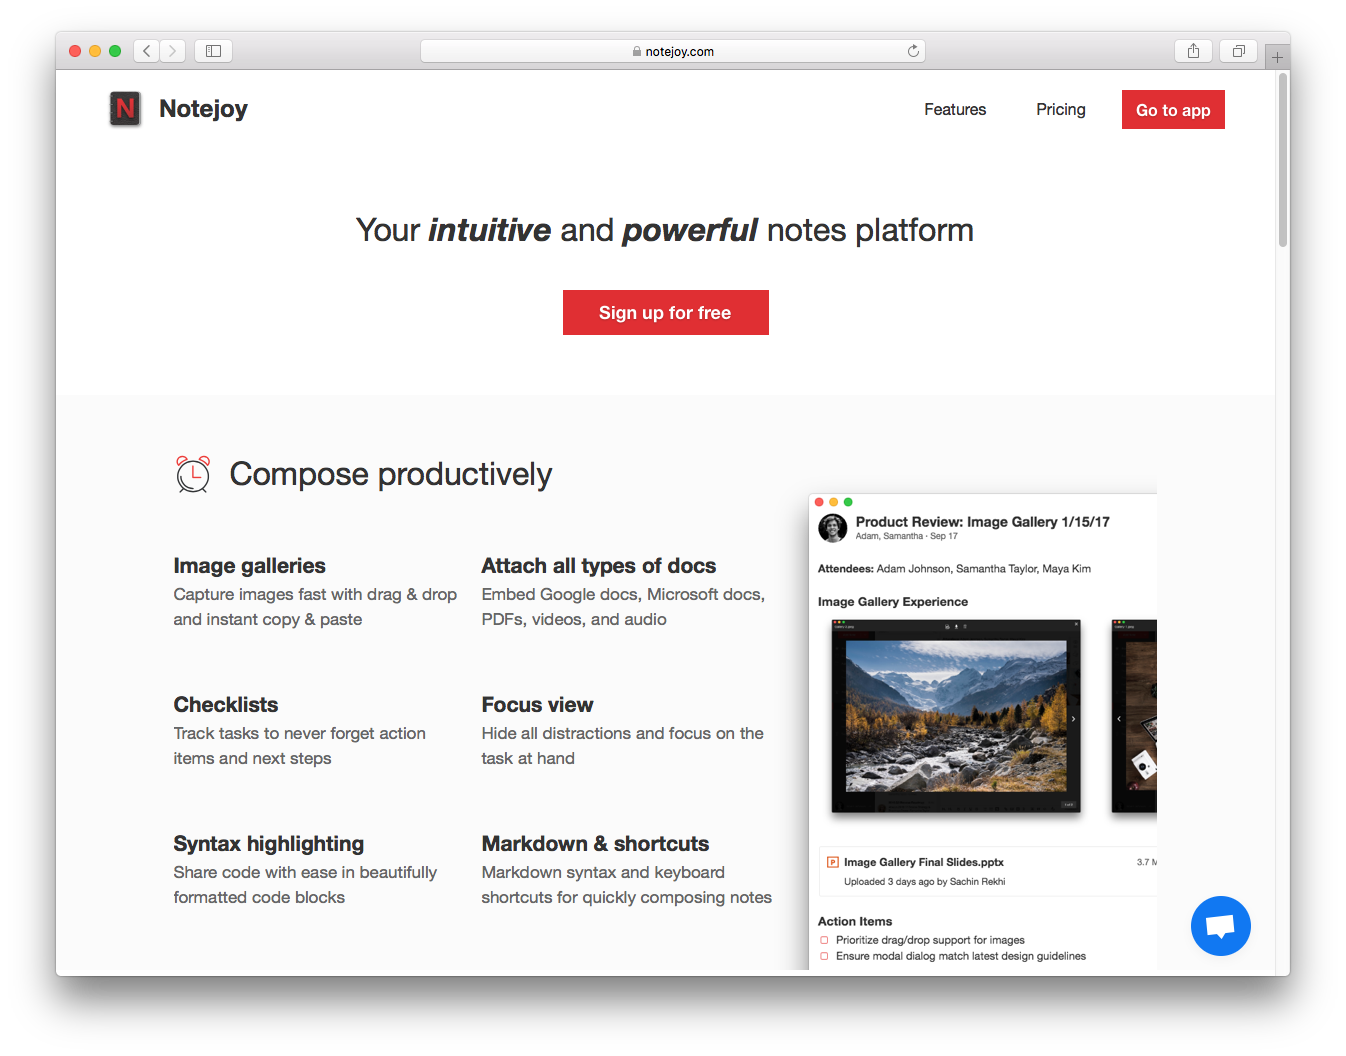Click the Notejoy red N logo icon
Screen dimensions: 1346x1056
click(x=125, y=108)
